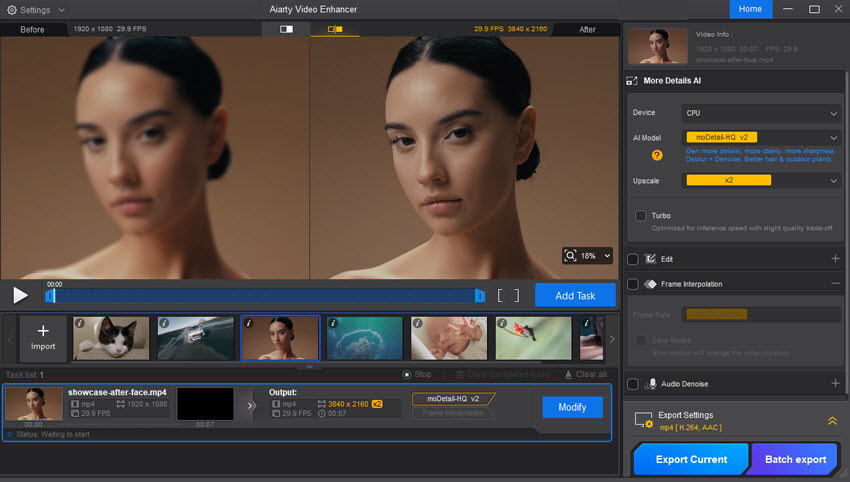This screenshot has height=482, width=850.
Task: Play the video preview
Action: 20,295
